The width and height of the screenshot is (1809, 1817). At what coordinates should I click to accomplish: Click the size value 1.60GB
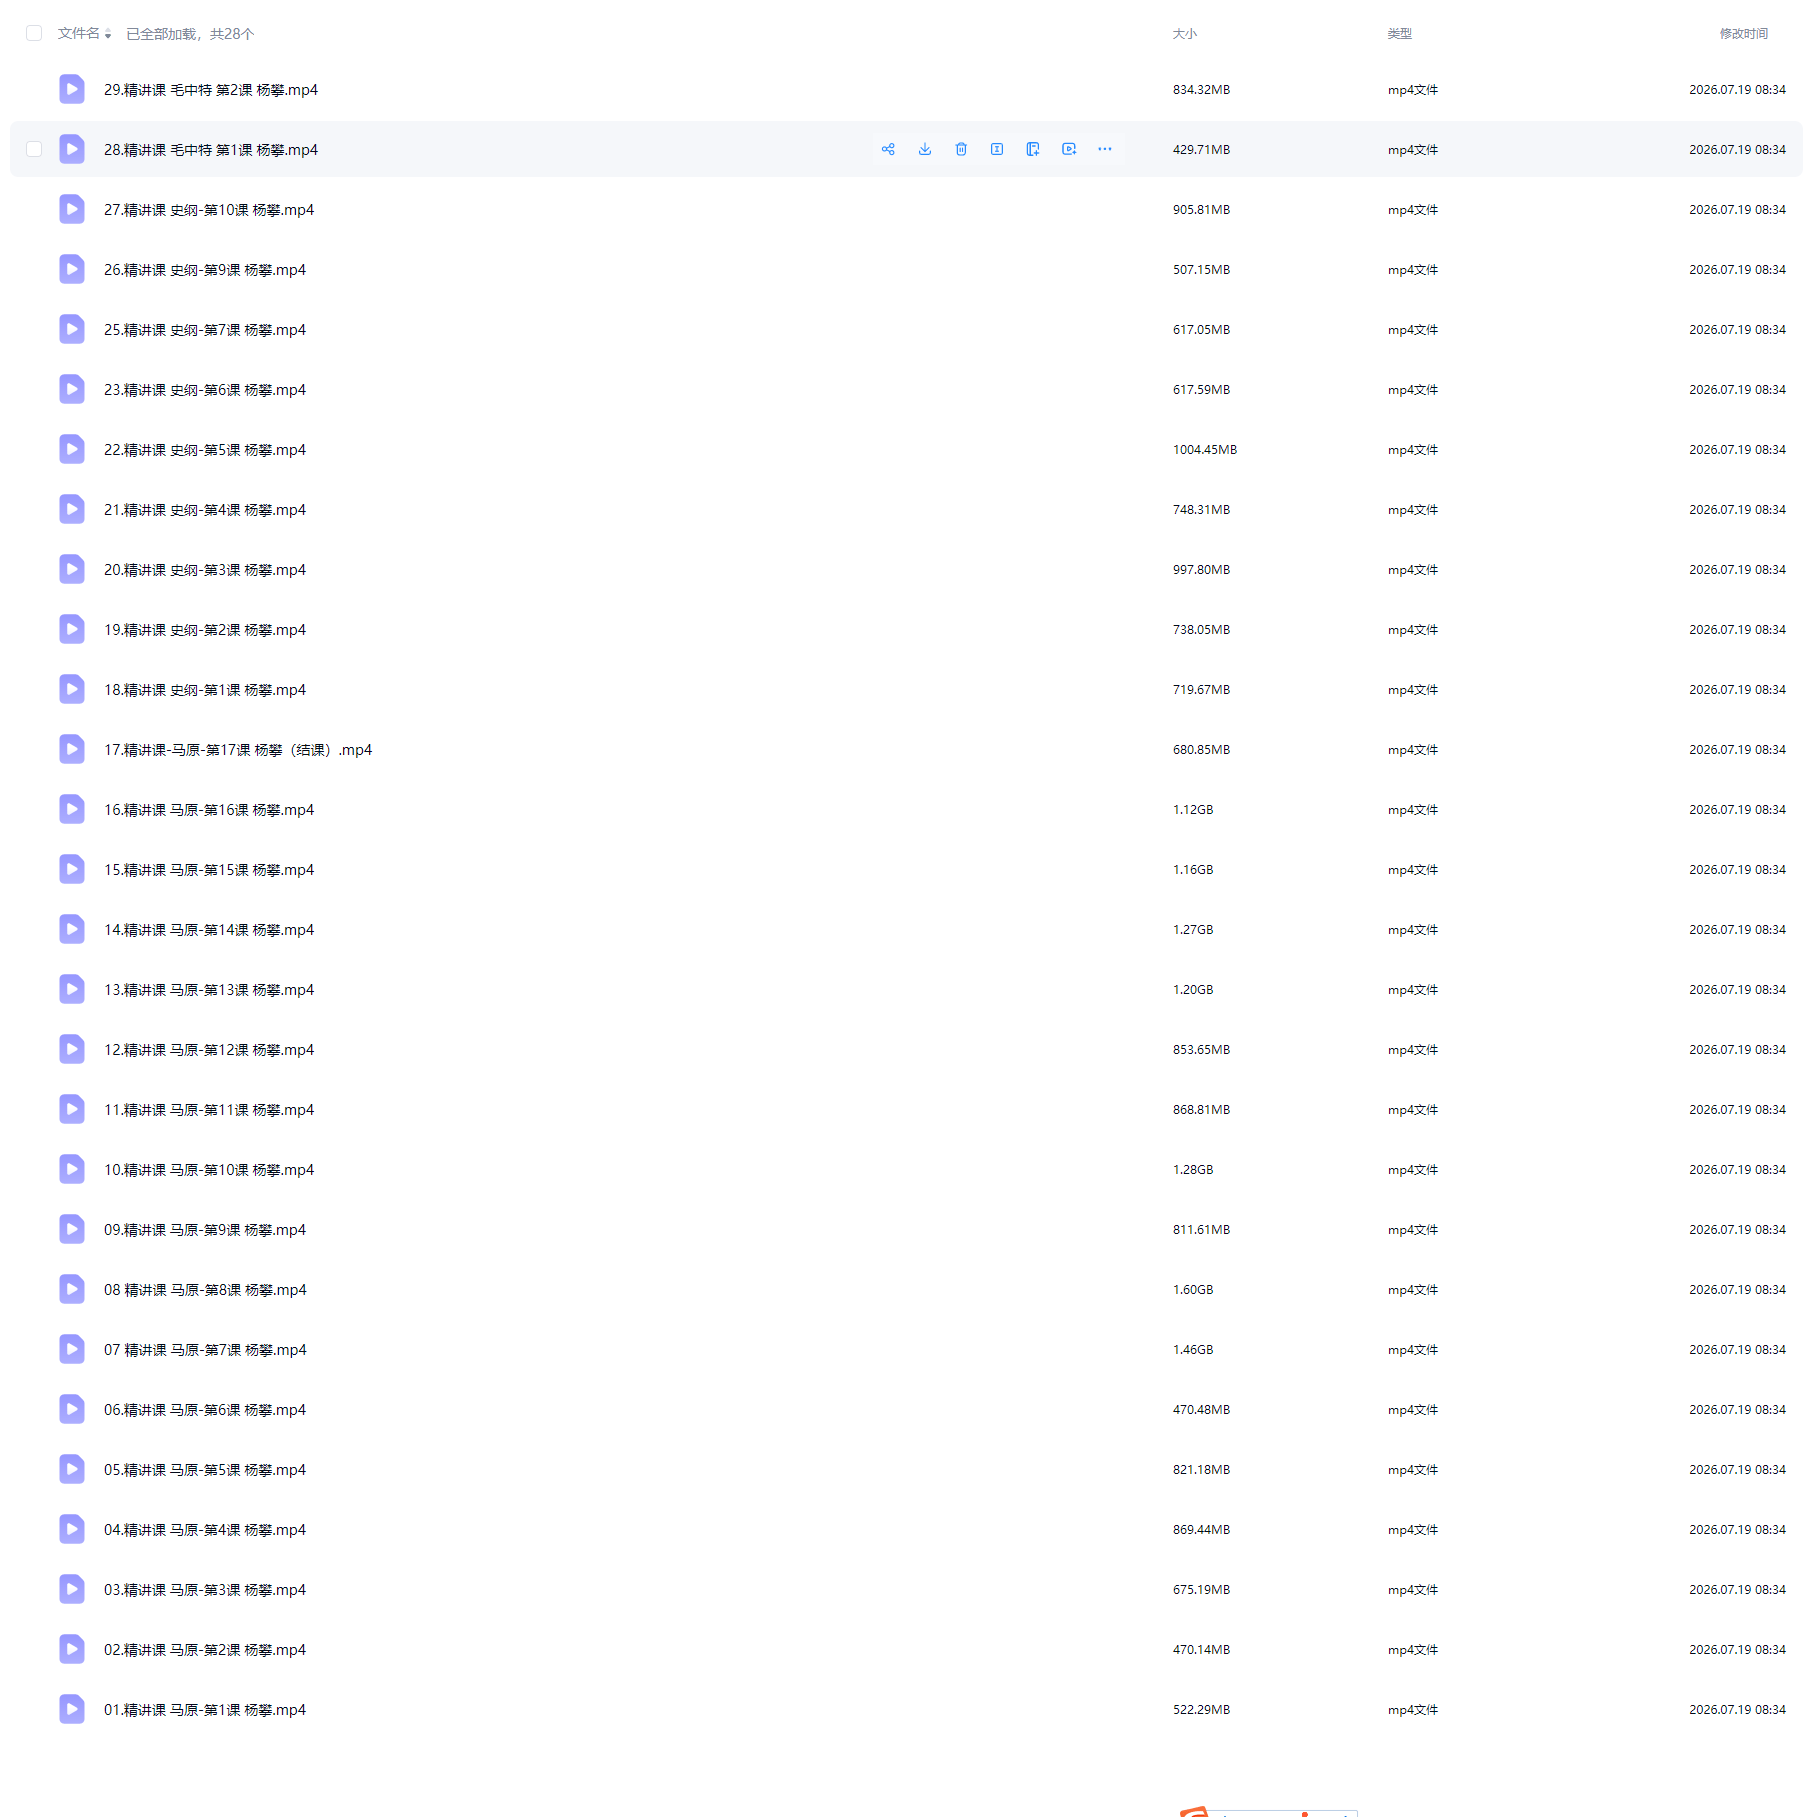1193,1290
